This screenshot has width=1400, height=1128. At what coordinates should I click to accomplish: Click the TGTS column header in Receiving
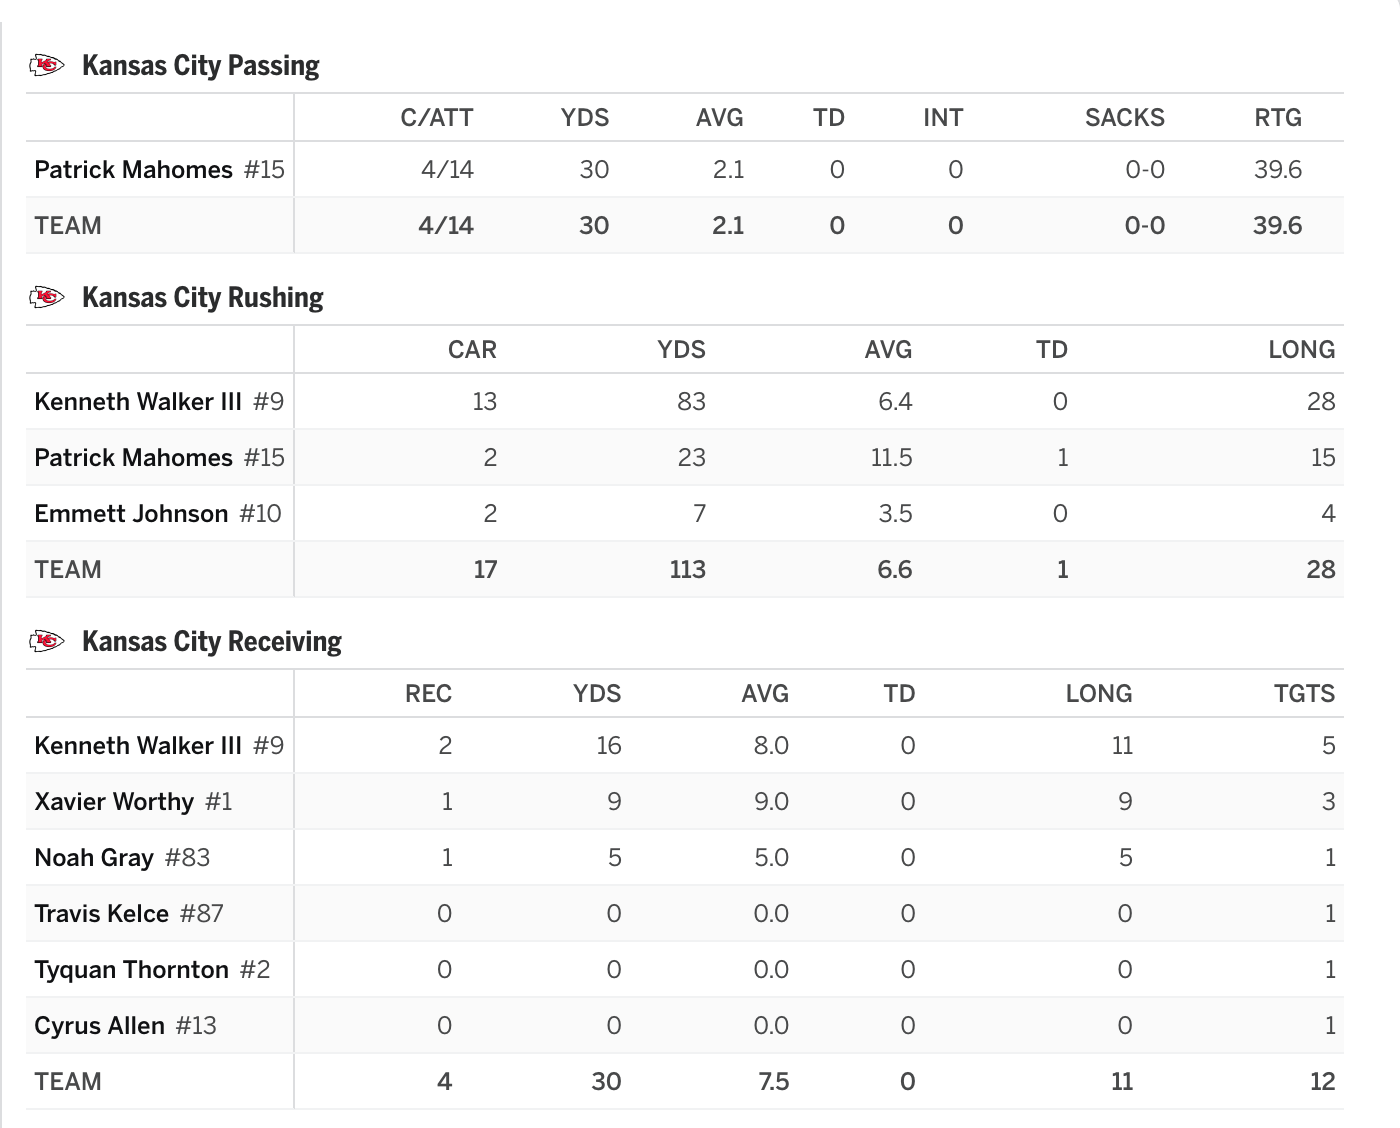pos(1305,694)
